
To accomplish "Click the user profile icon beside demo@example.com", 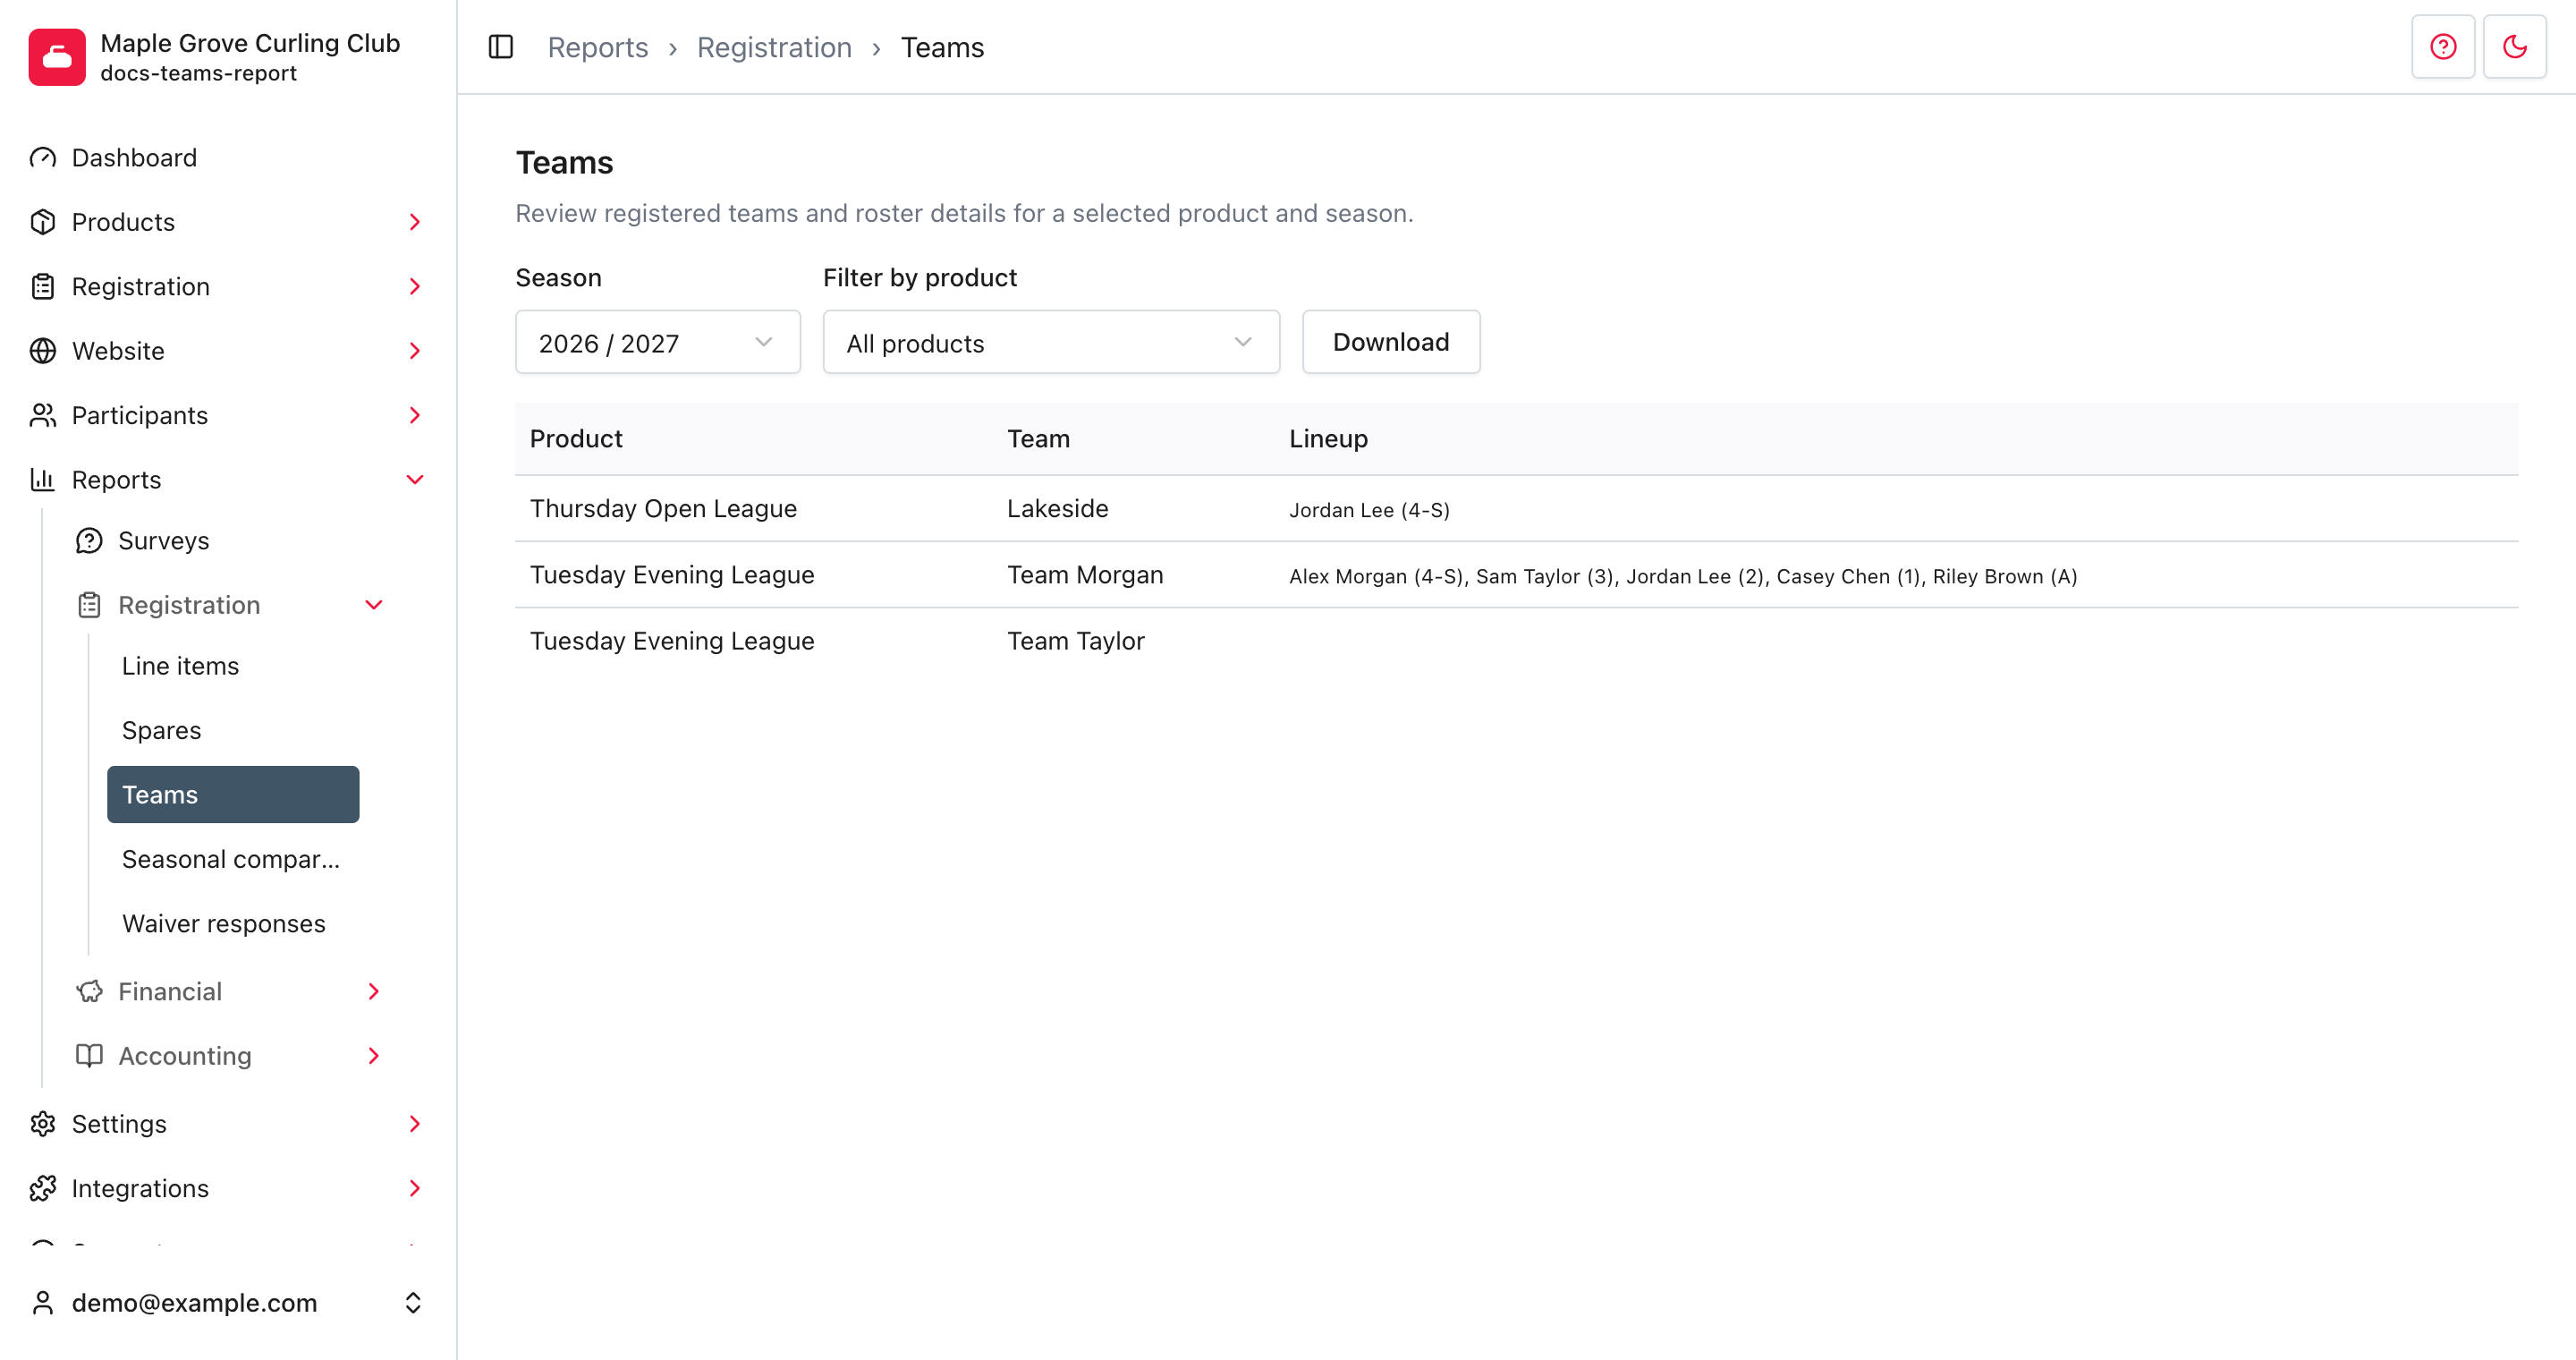I will coord(43,1303).
